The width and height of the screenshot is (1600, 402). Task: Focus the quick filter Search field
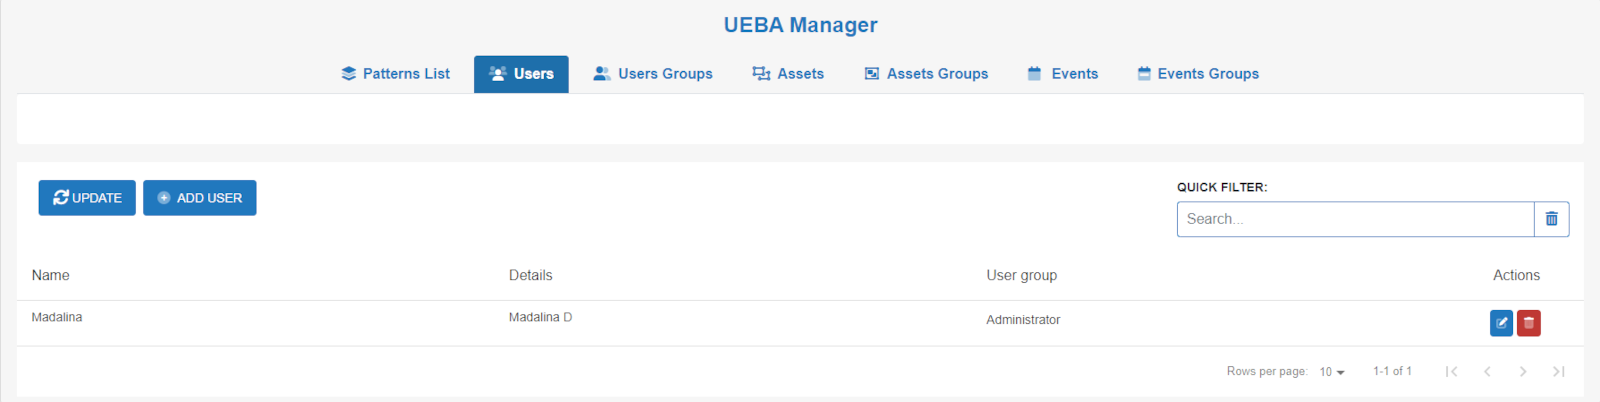click(x=1355, y=219)
